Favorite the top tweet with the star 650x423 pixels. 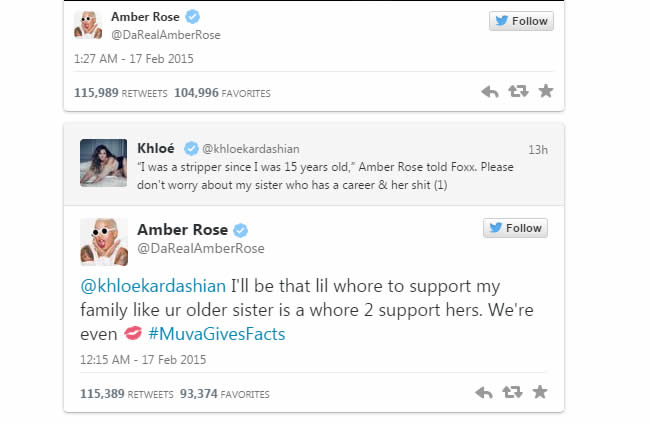(x=546, y=92)
